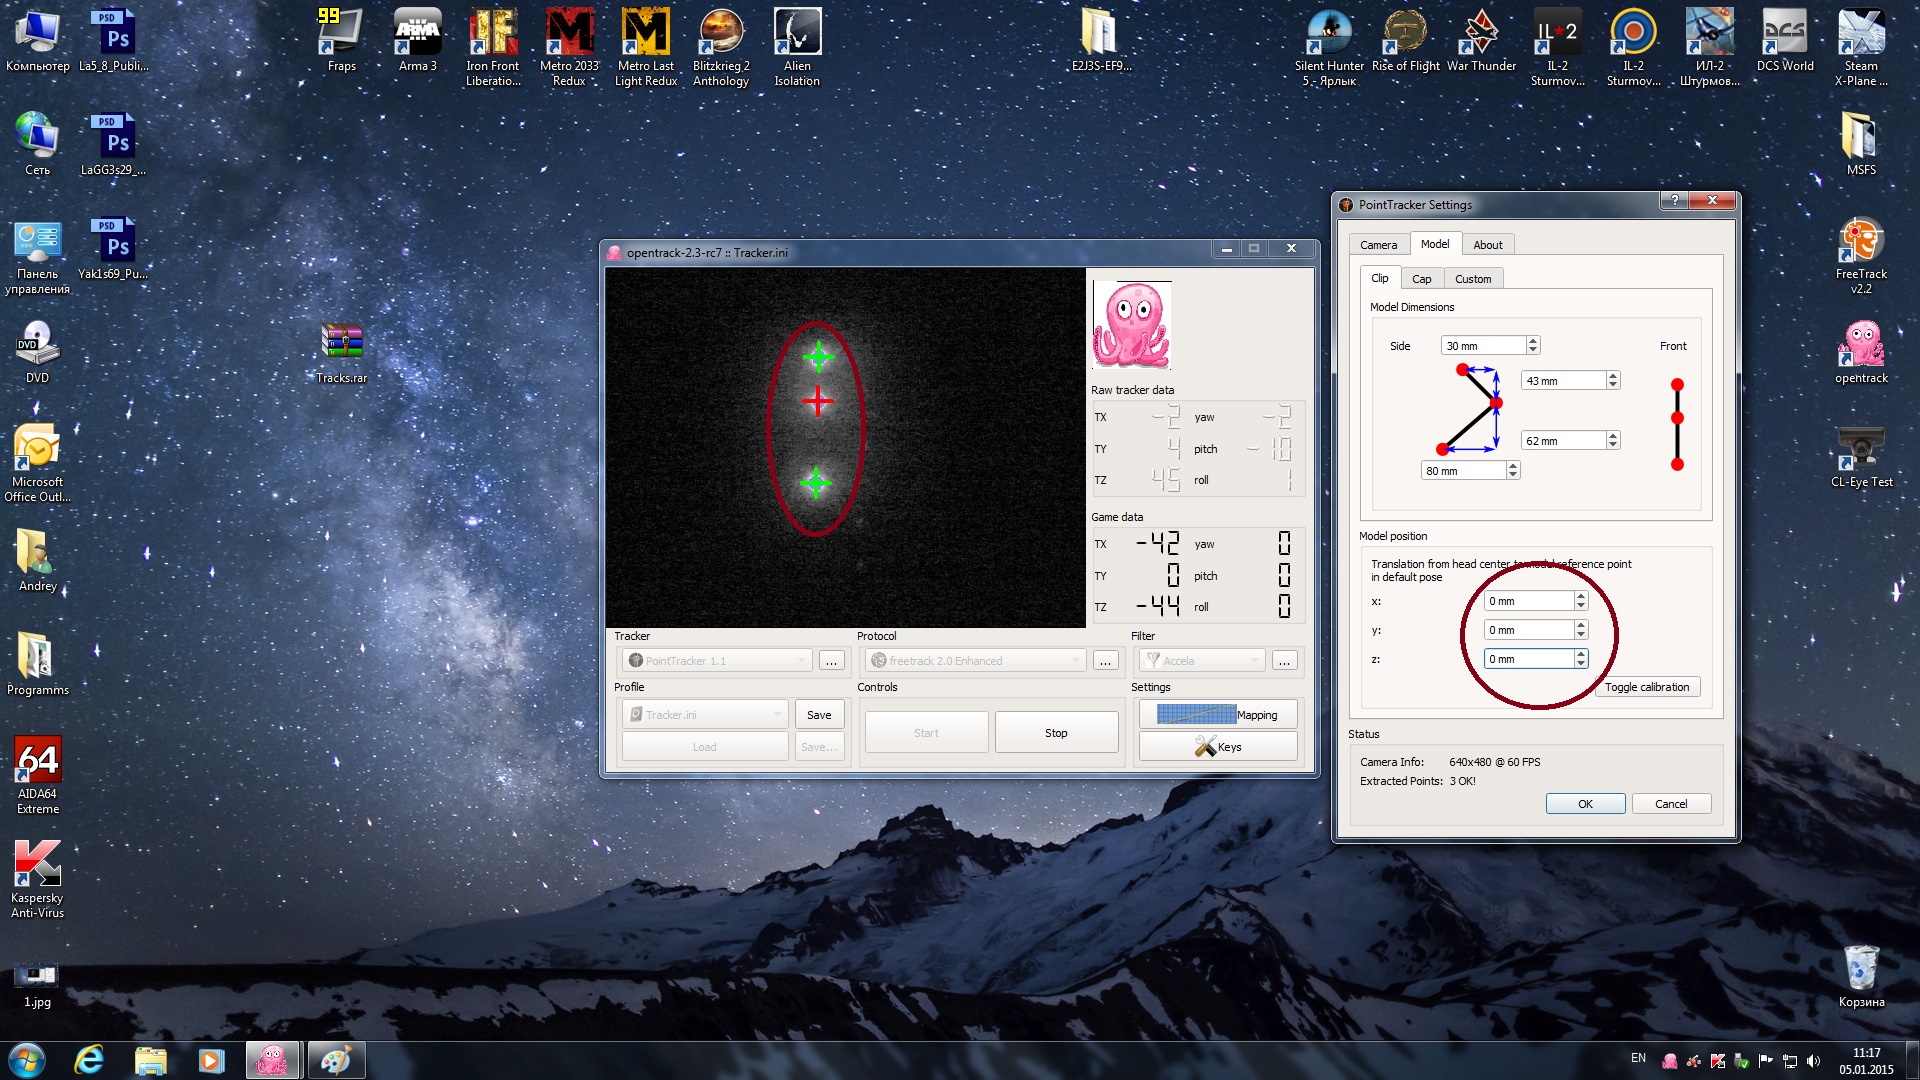Open the Fraps desktop shortcut
1920x1080 pixels.
[341, 40]
